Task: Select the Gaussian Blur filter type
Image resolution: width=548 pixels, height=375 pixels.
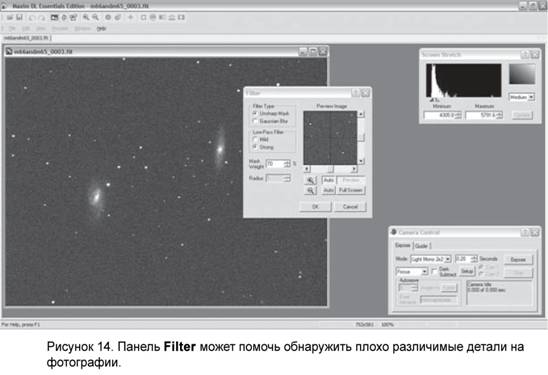Action: [255, 121]
